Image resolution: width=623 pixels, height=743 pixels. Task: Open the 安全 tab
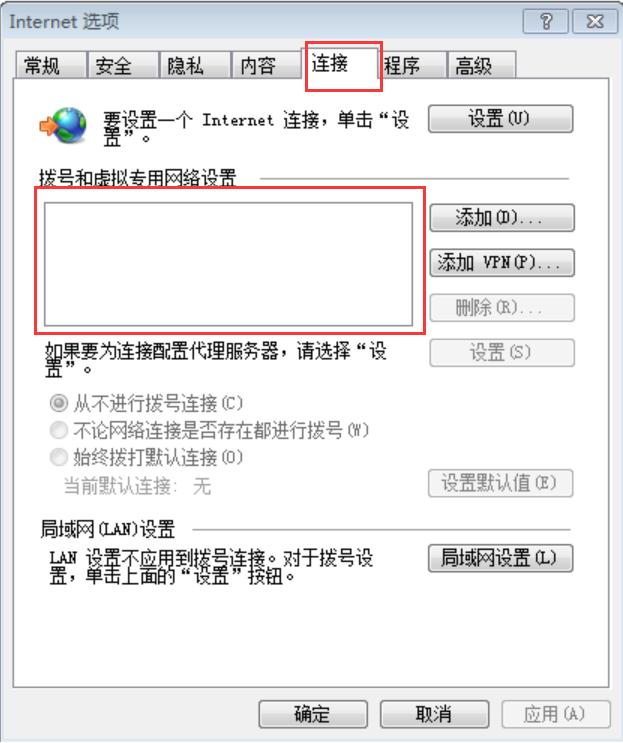tap(123, 65)
